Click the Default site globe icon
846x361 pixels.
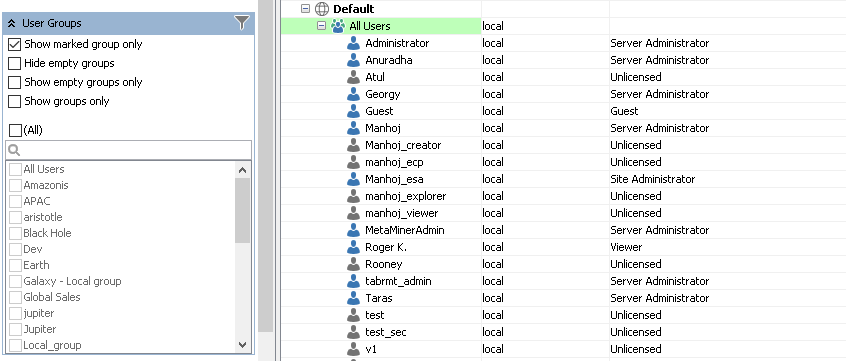322,9
